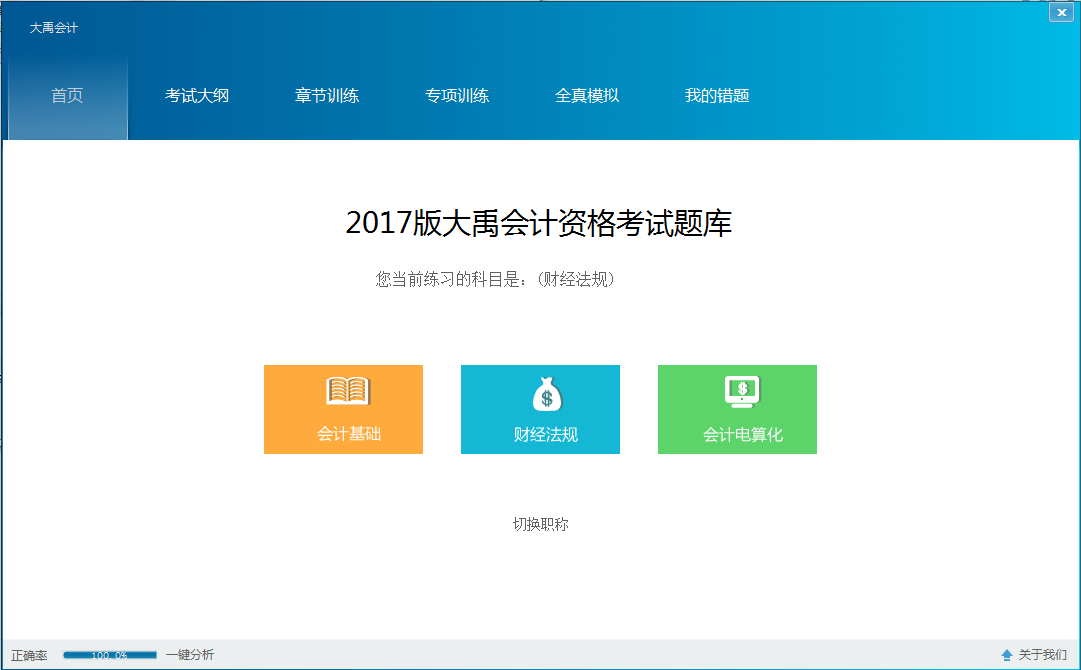
Task: Click the 切换职称 link
Action: click(540, 524)
